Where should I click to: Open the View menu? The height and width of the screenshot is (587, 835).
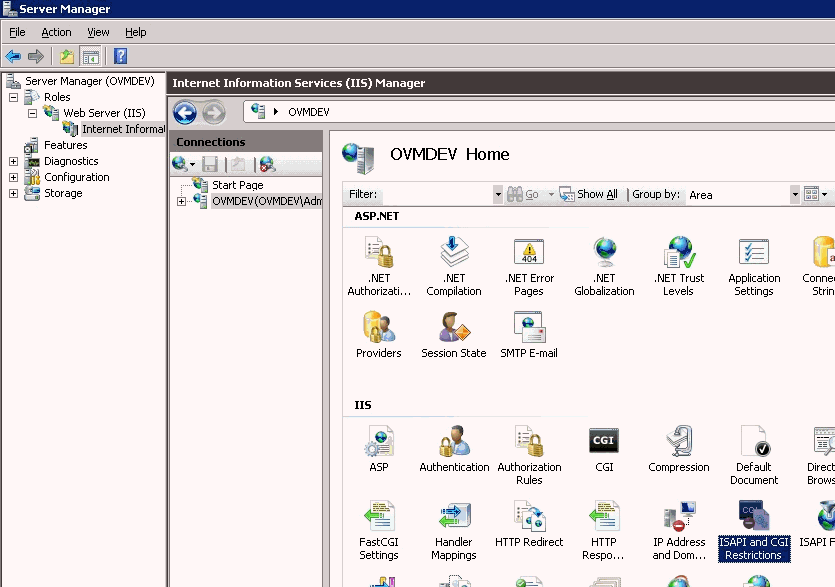pos(97,32)
